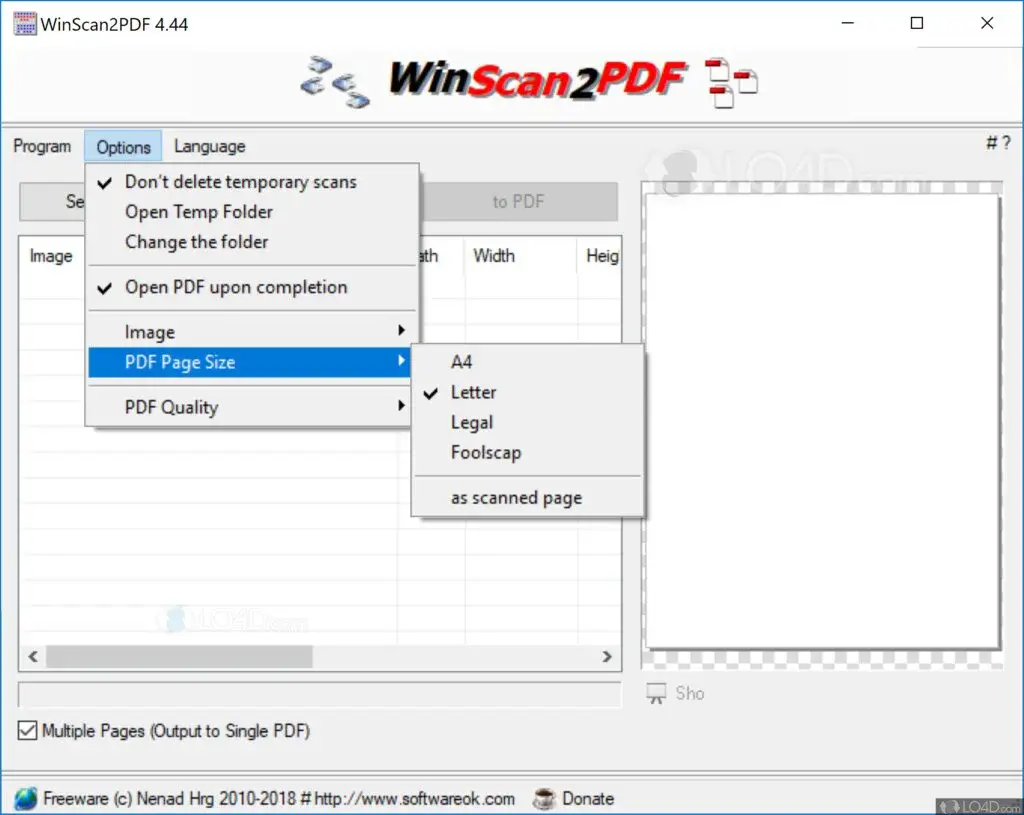Click the scanner arrows logo icon
Screen dimensions: 1024x815
tap(335, 82)
